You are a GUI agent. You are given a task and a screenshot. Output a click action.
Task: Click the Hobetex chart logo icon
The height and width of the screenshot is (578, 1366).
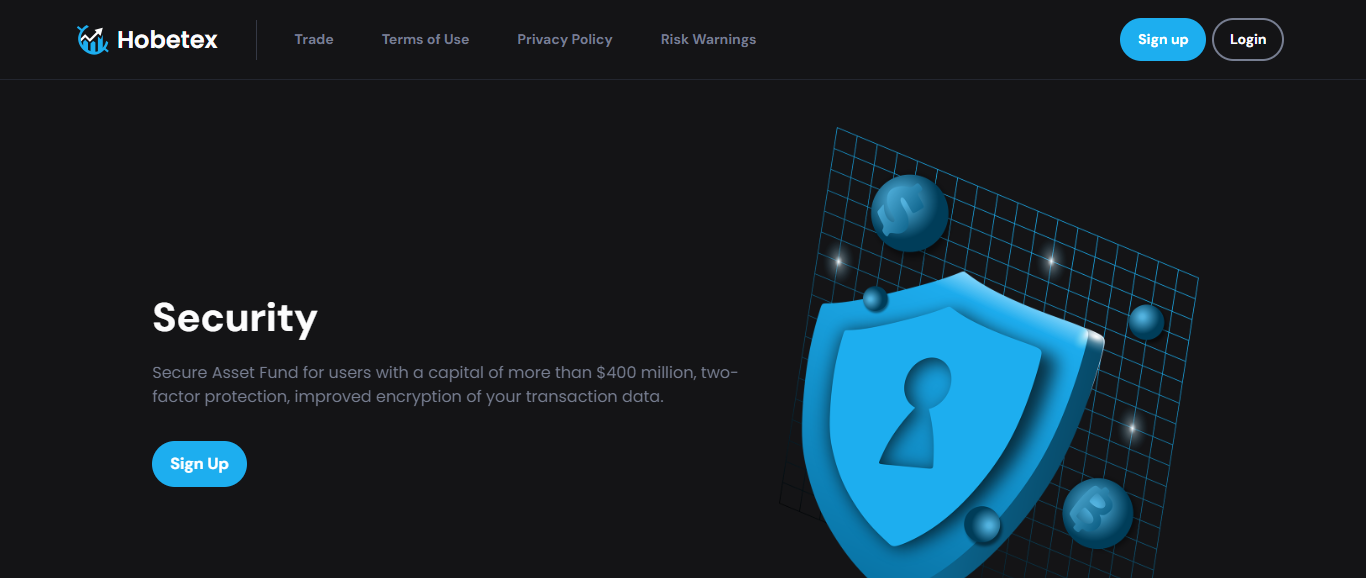(92, 40)
